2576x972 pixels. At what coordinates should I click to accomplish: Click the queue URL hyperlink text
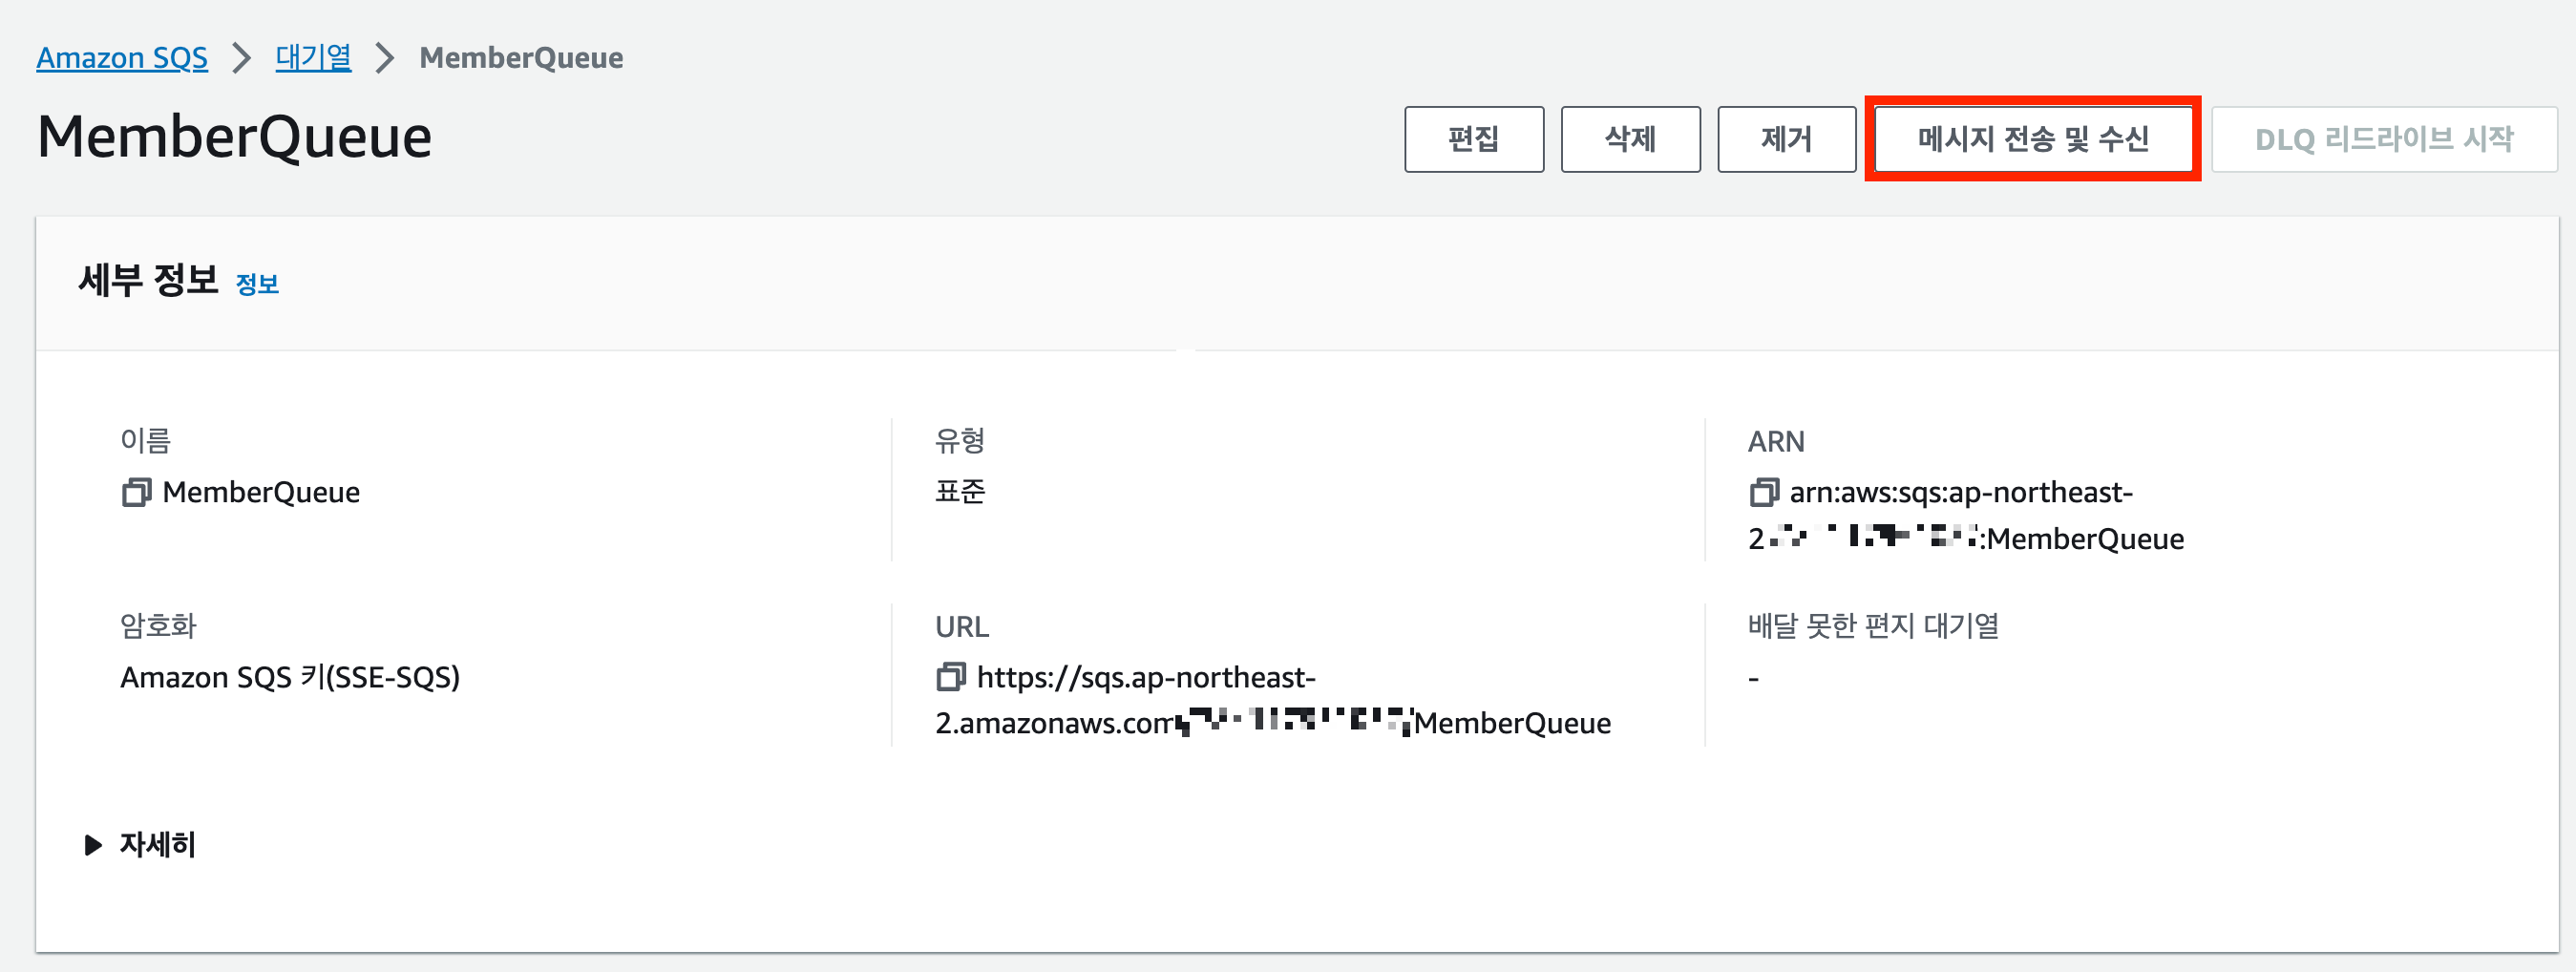point(1146,678)
